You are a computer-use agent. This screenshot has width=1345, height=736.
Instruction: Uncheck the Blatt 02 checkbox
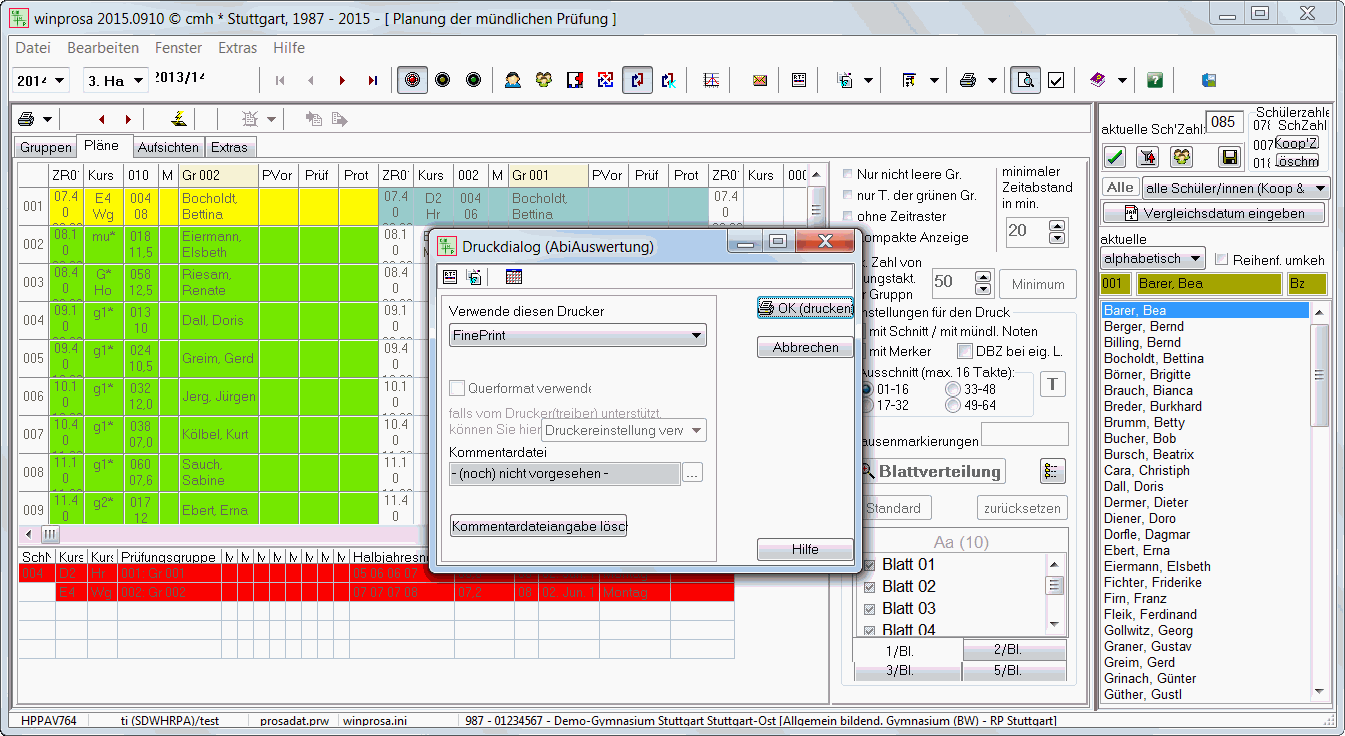[x=869, y=587]
